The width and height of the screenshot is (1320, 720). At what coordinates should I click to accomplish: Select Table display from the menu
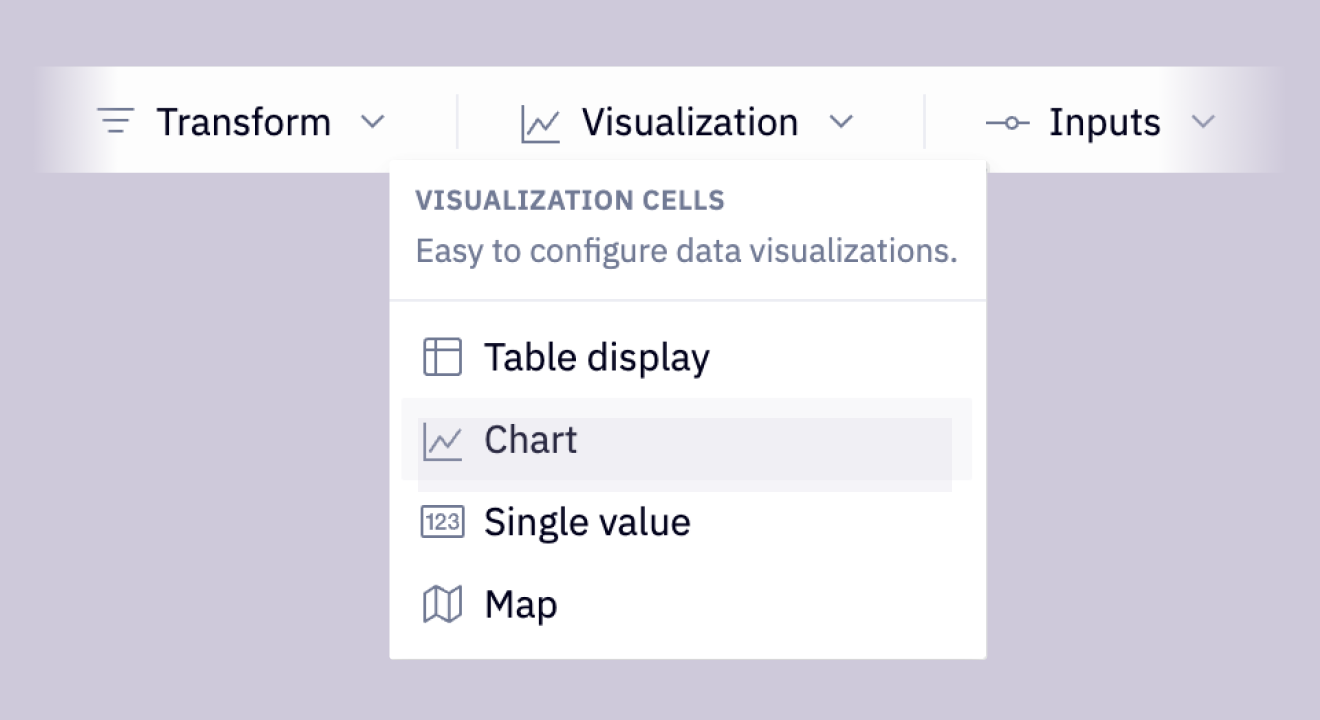coord(597,357)
